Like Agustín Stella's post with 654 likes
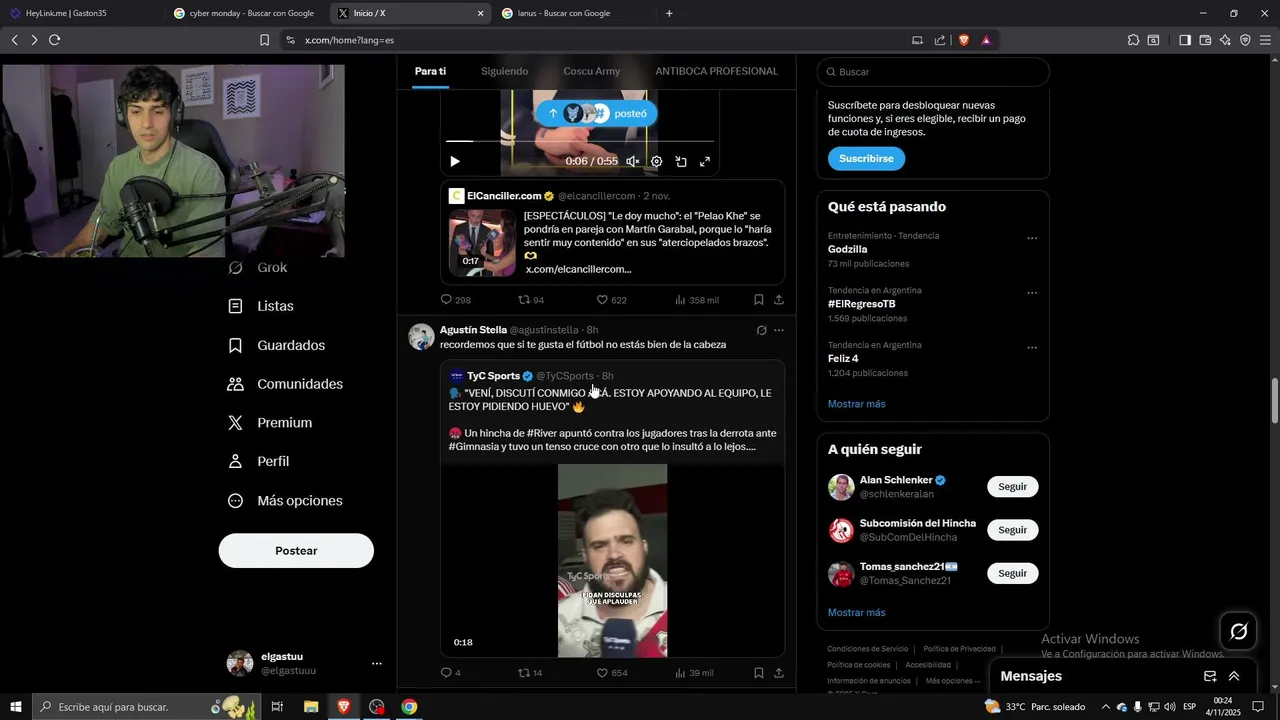Image resolution: width=1280 pixels, height=720 pixels. click(x=611, y=673)
